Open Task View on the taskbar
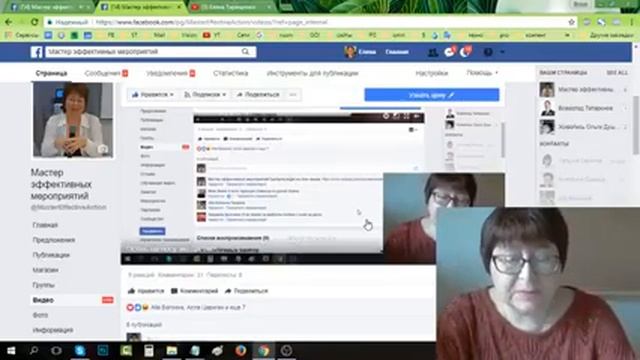 point(57,351)
